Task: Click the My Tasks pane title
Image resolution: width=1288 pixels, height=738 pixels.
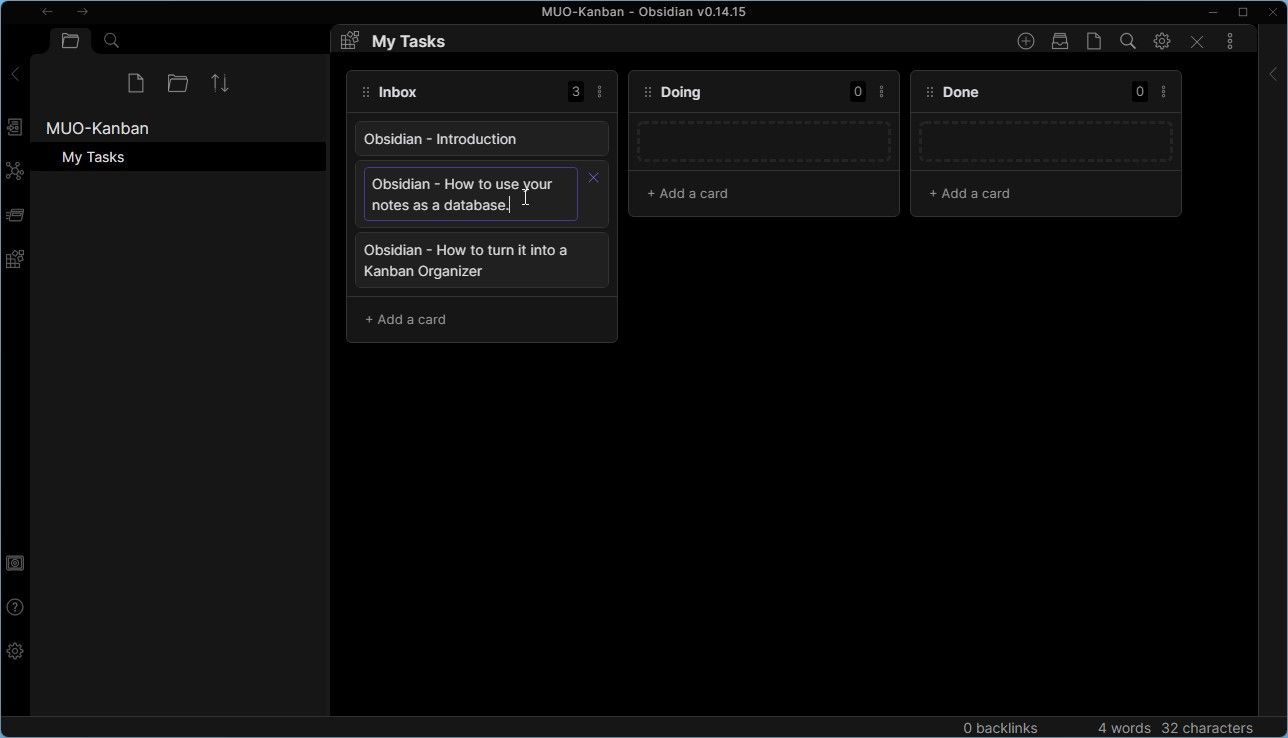Action: tap(408, 41)
